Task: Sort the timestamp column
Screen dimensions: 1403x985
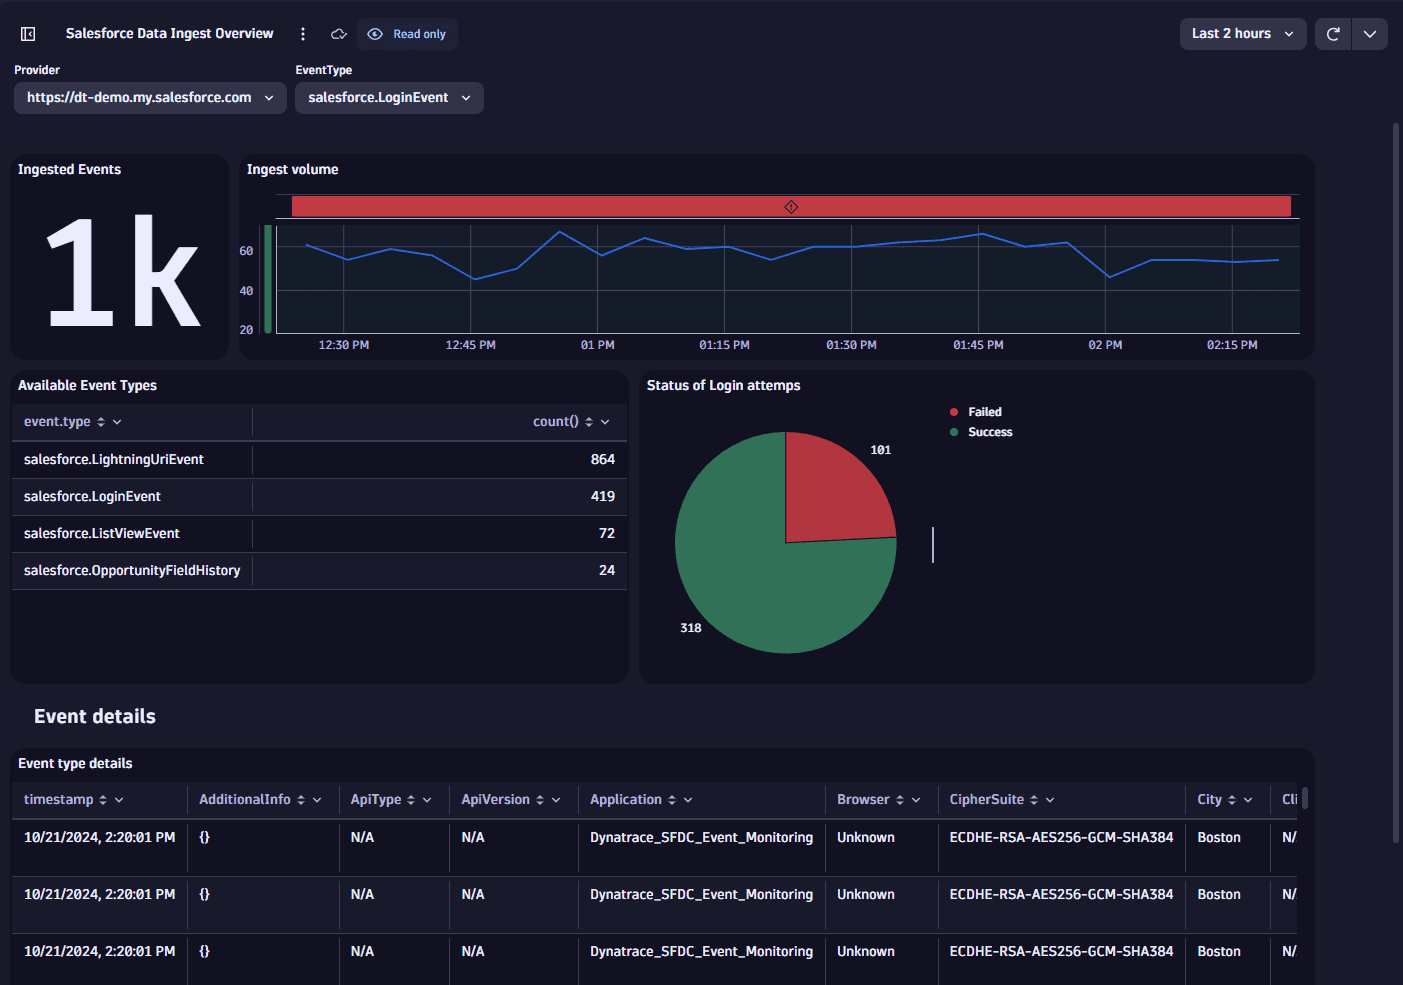Action: [x=103, y=800]
